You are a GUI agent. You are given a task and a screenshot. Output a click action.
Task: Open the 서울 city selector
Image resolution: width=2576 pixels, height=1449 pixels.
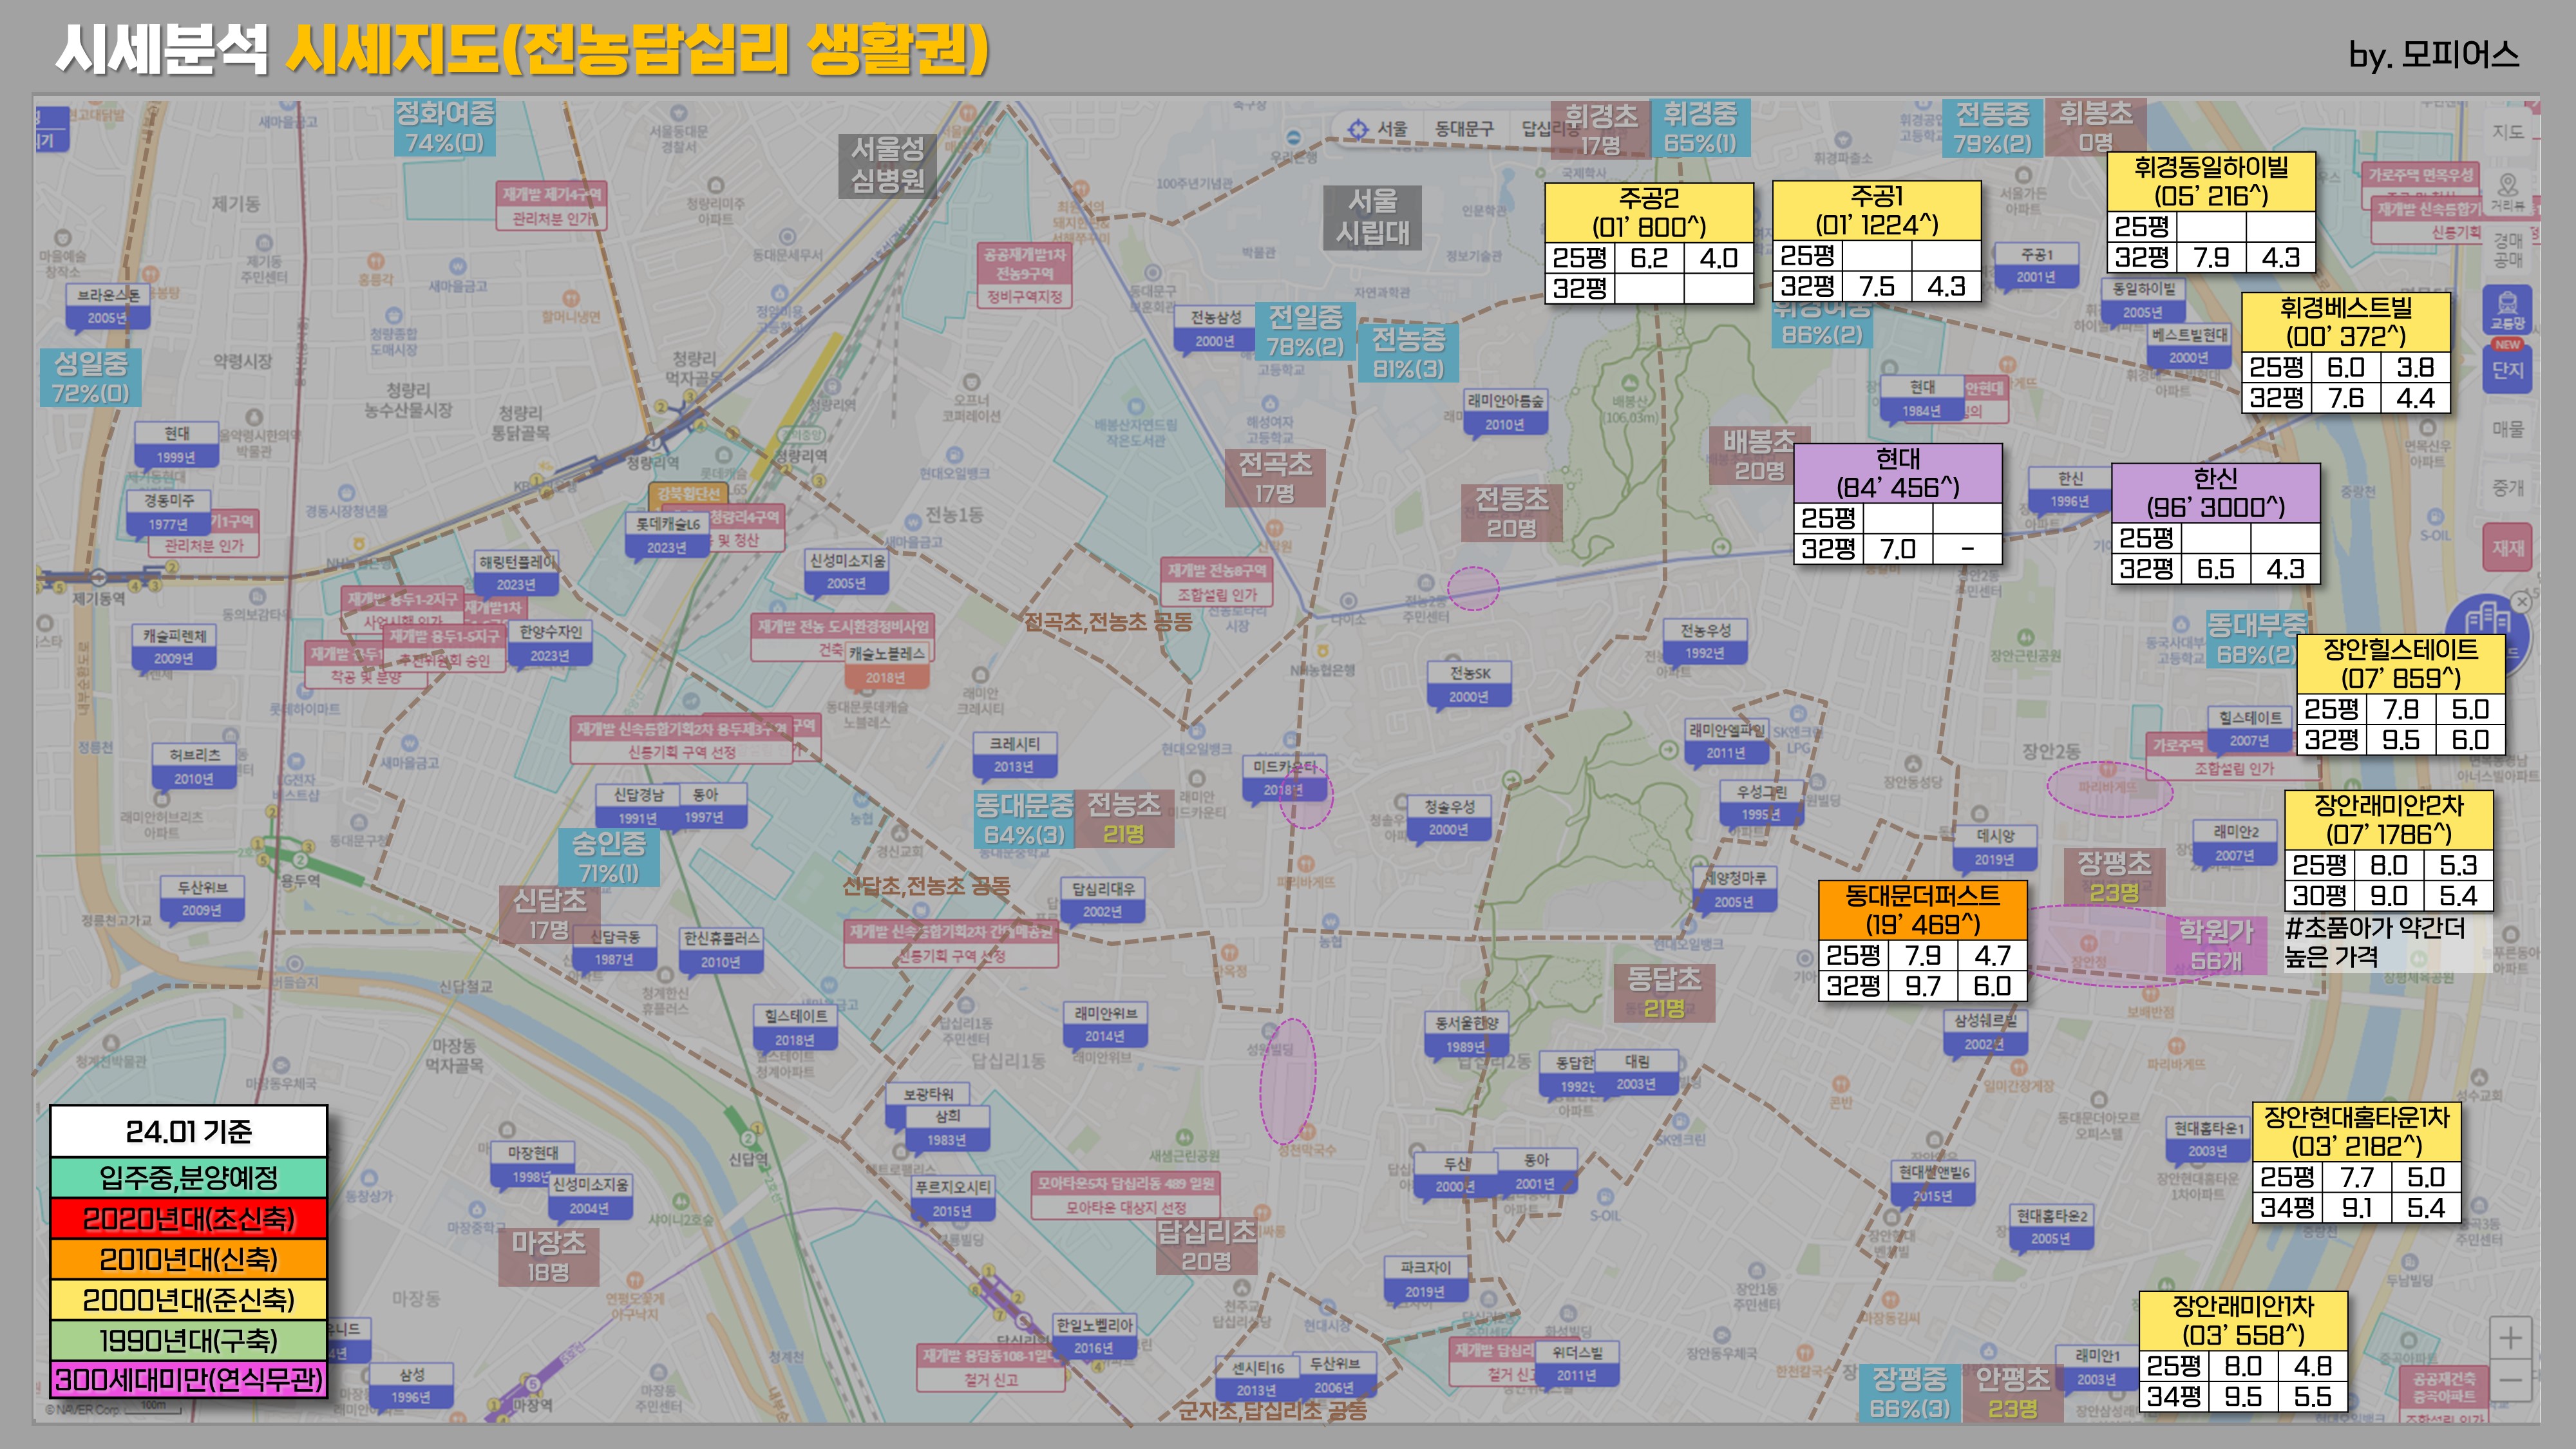[1392, 129]
